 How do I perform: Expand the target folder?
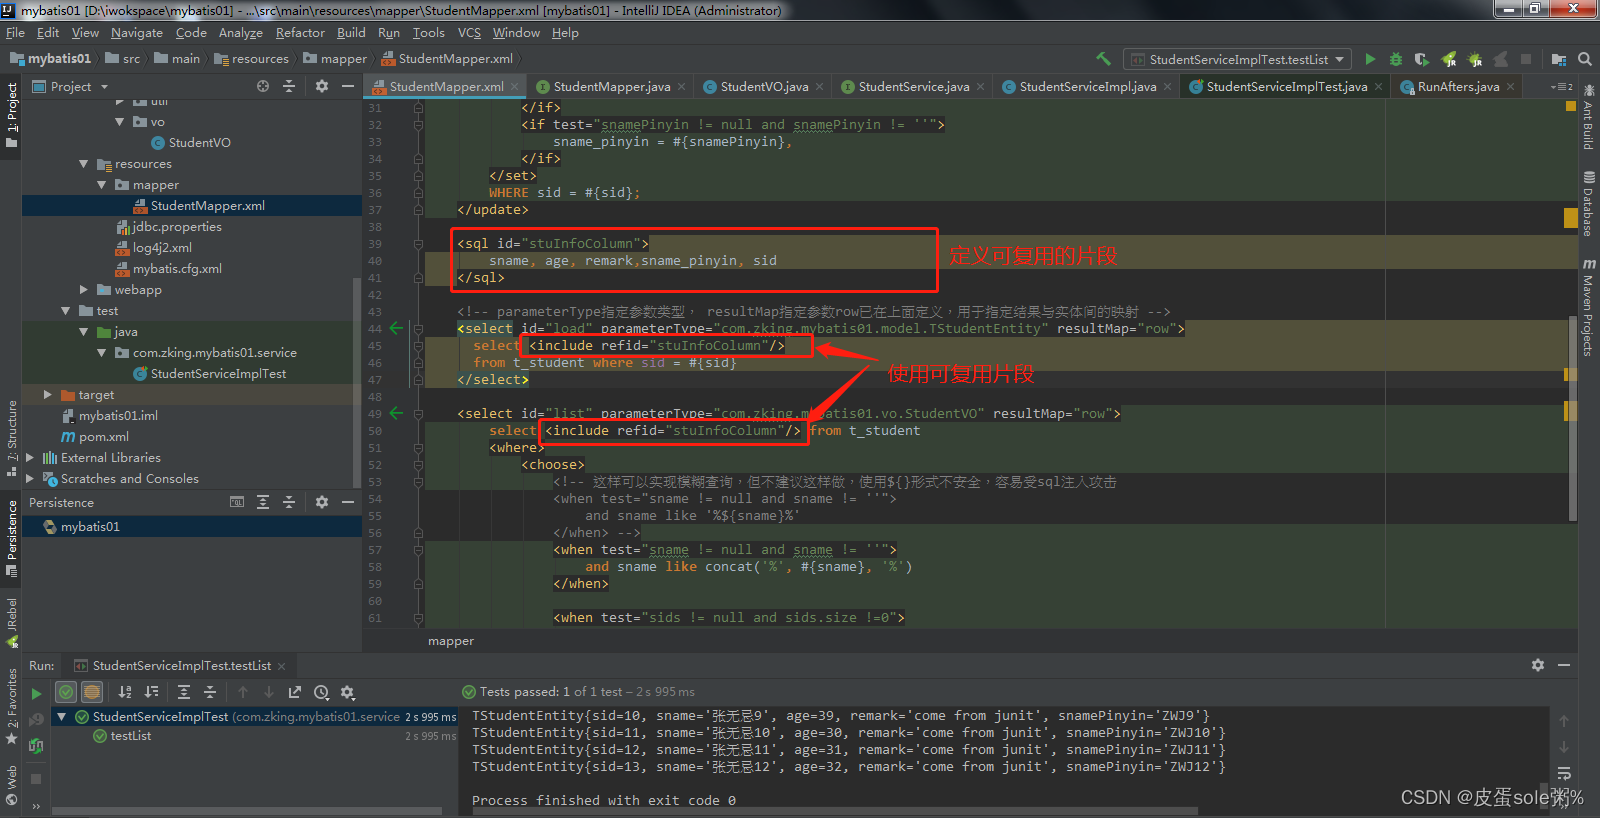click(48, 395)
